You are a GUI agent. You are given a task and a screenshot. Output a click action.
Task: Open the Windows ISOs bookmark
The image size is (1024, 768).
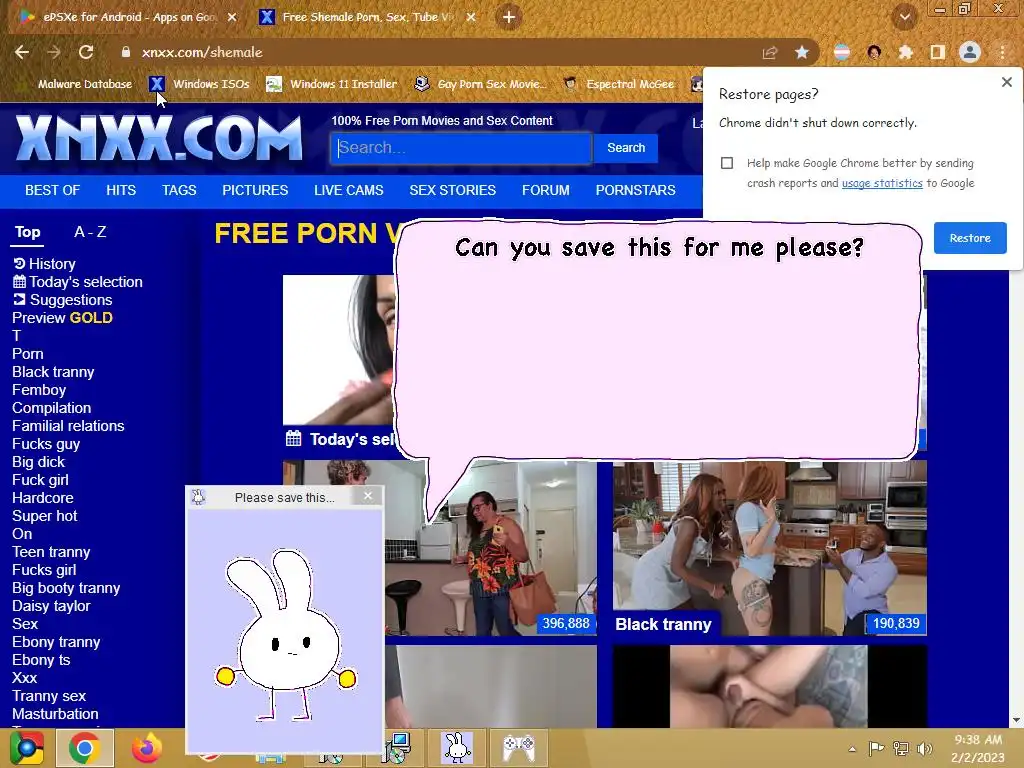tap(211, 84)
